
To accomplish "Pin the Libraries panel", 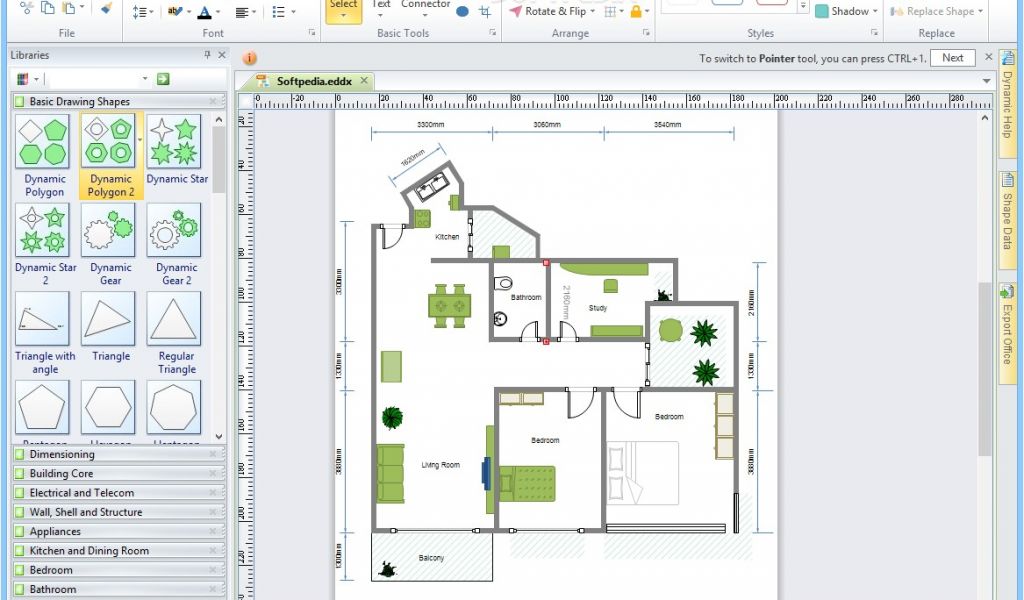I will pyautogui.click(x=207, y=55).
